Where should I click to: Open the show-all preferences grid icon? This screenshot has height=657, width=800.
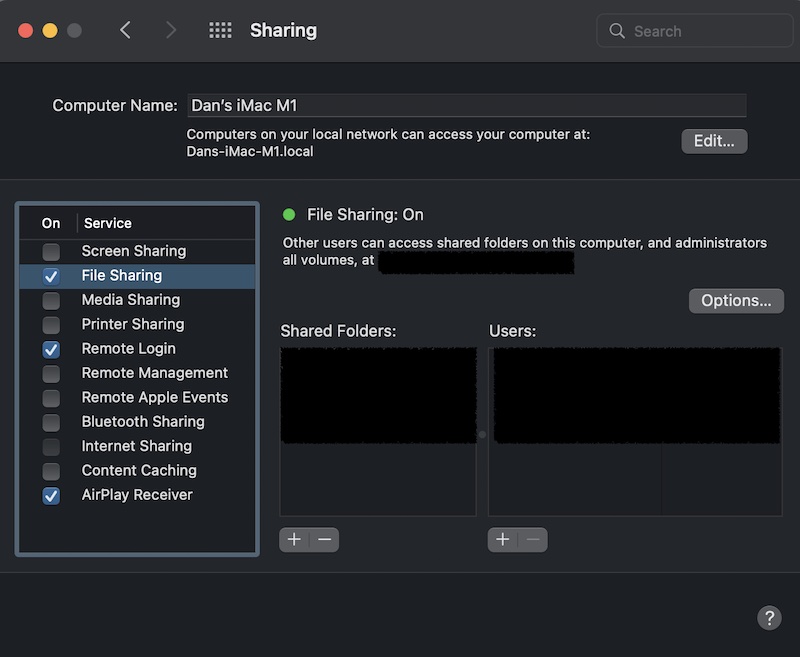220,30
